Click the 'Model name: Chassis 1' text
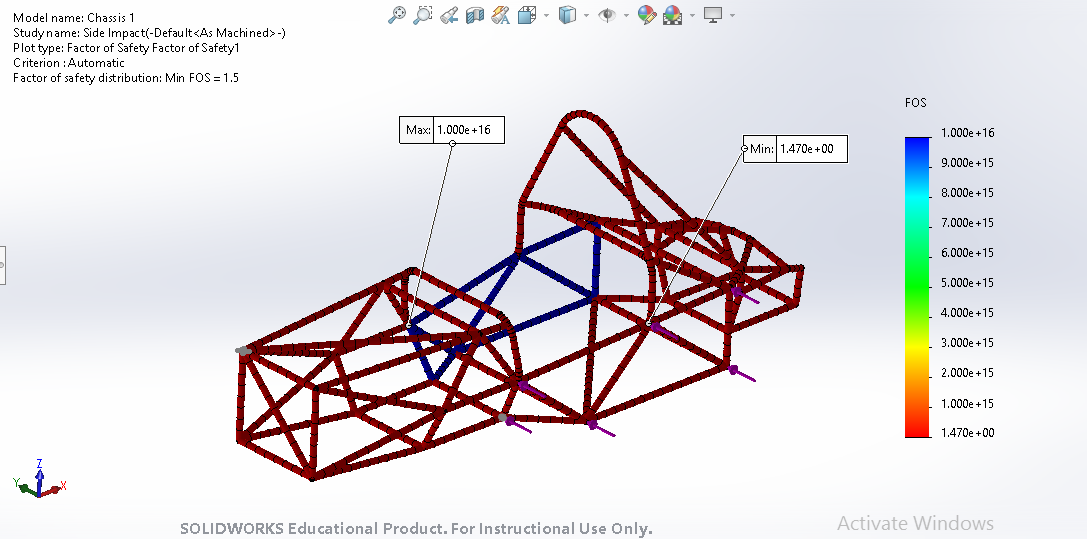Image resolution: width=1087 pixels, height=539 pixels. pyautogui.click(x=74, y=18)
